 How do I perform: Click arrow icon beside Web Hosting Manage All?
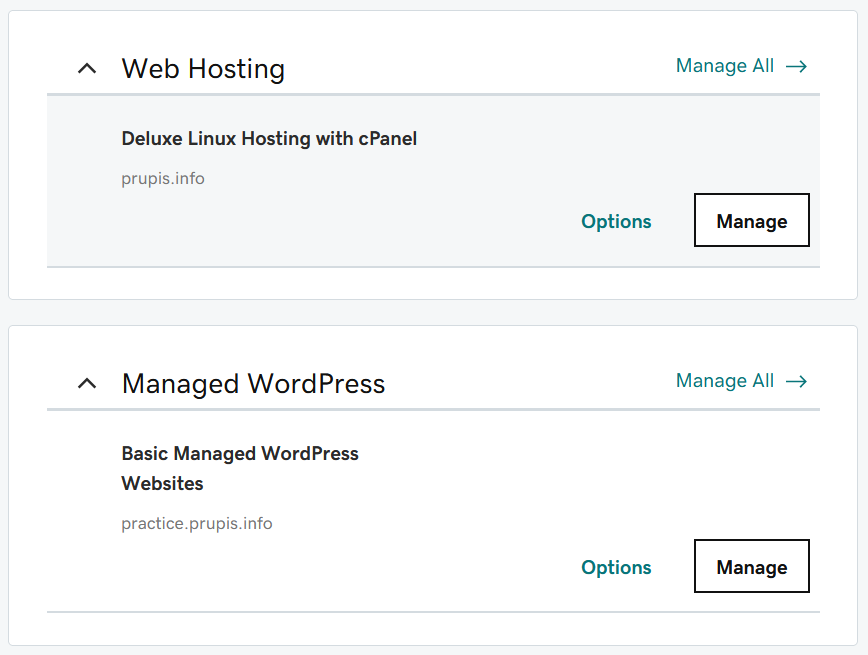[x=797, y=66]
